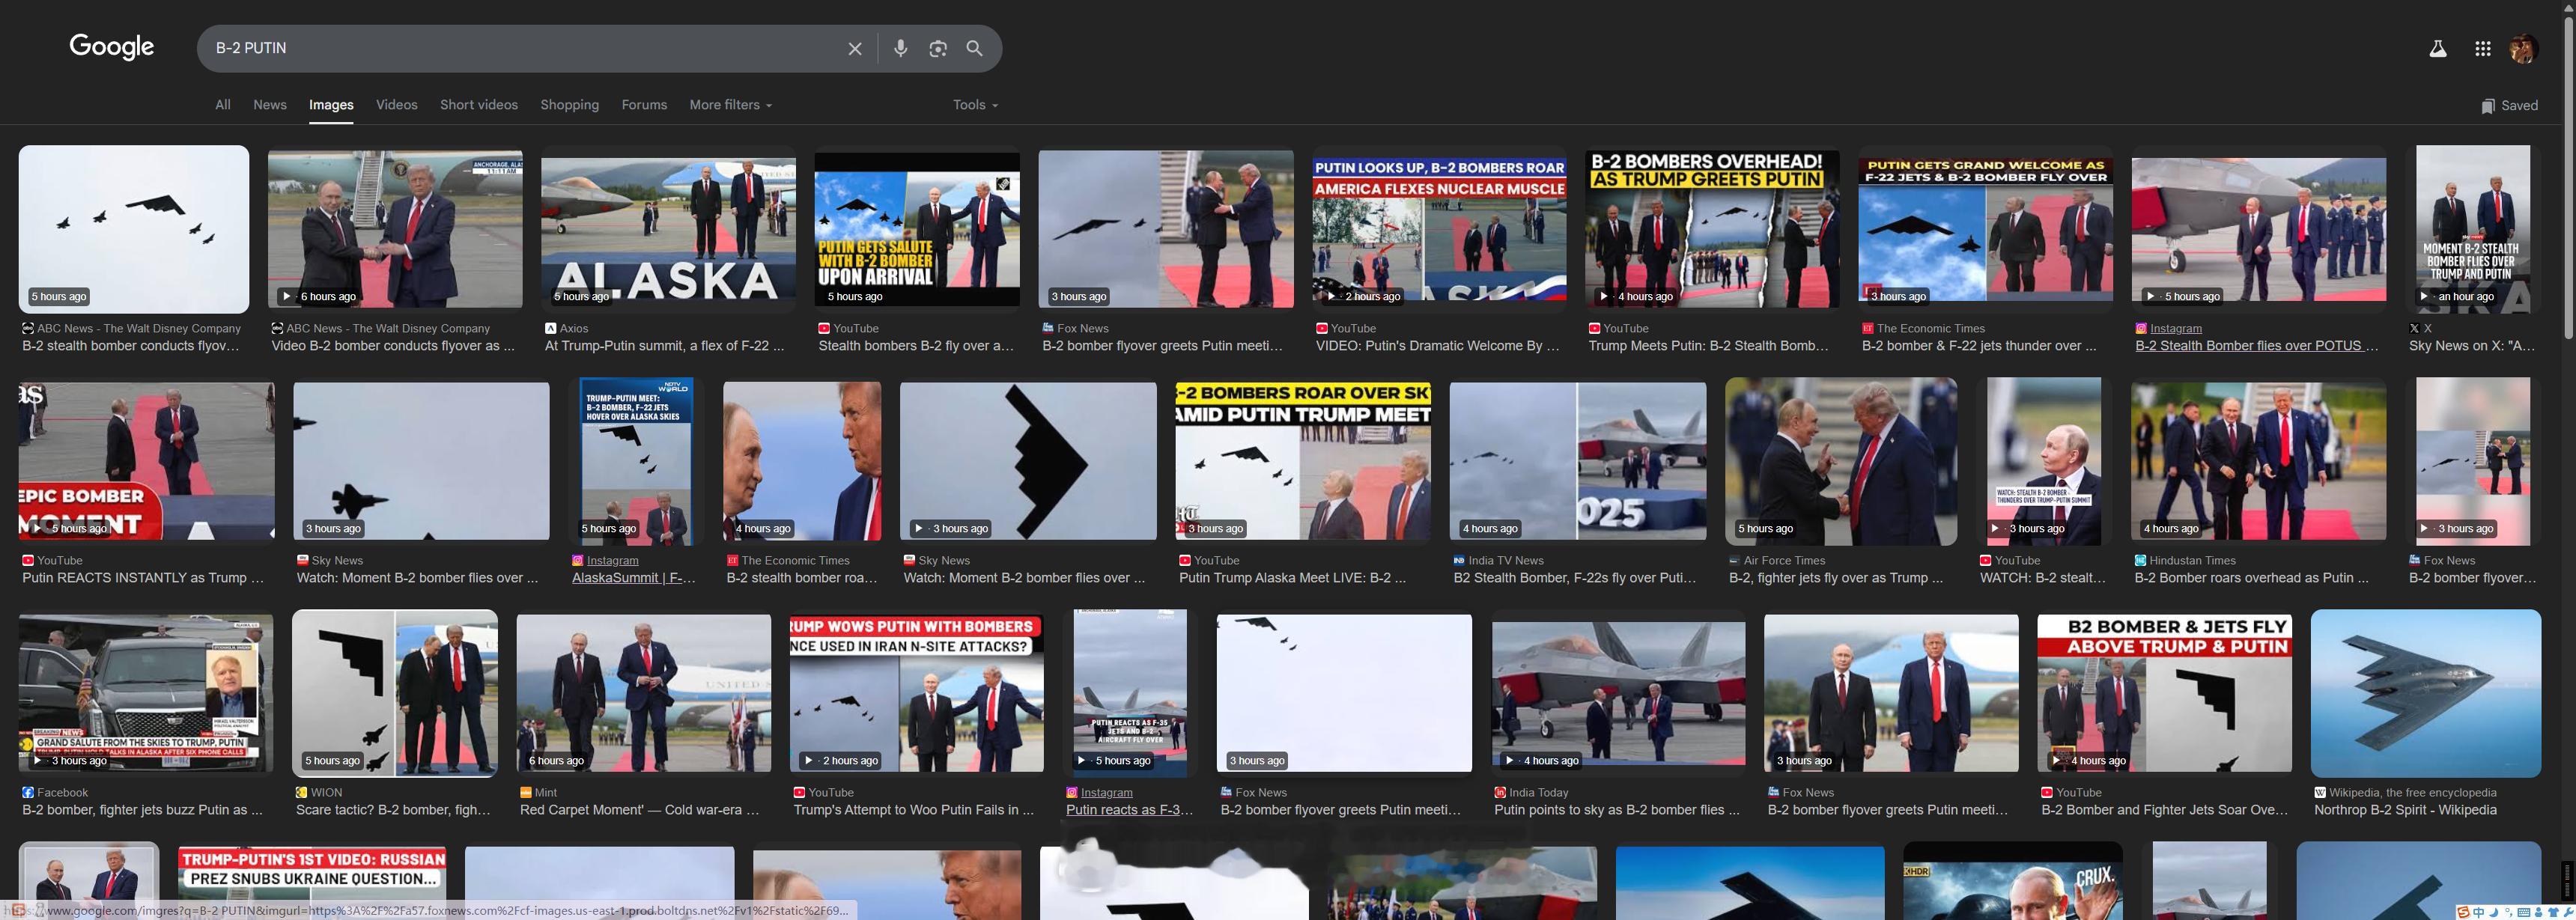Image resolution: width=2576 pixels, height=920 pixels.
Task: Click 'Putin Trump Alaska Meet LIVE: B-2' title
Action: pos(1292,578)
